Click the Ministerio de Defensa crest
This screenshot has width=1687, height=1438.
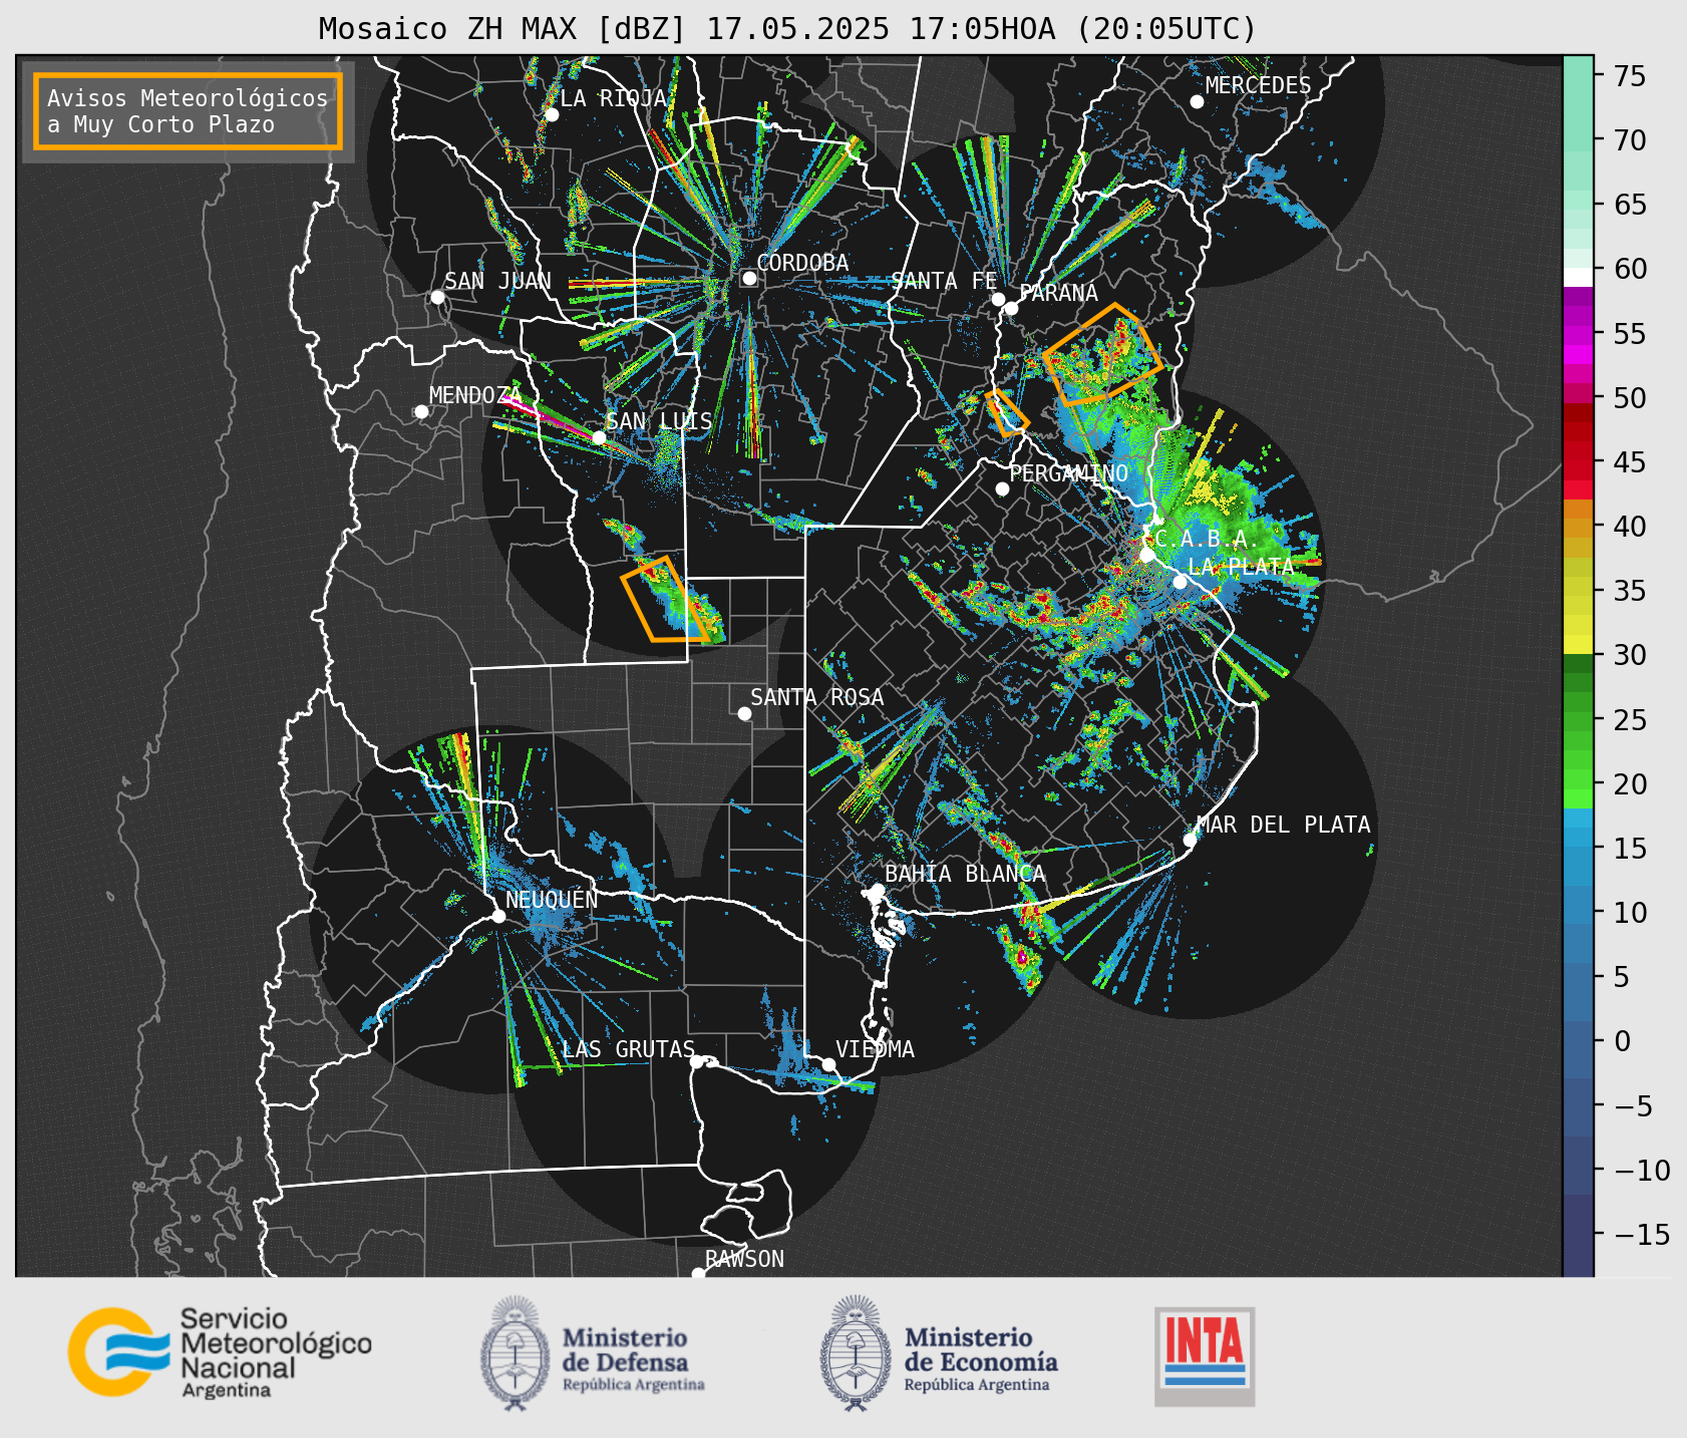(x=516, y=1352)
